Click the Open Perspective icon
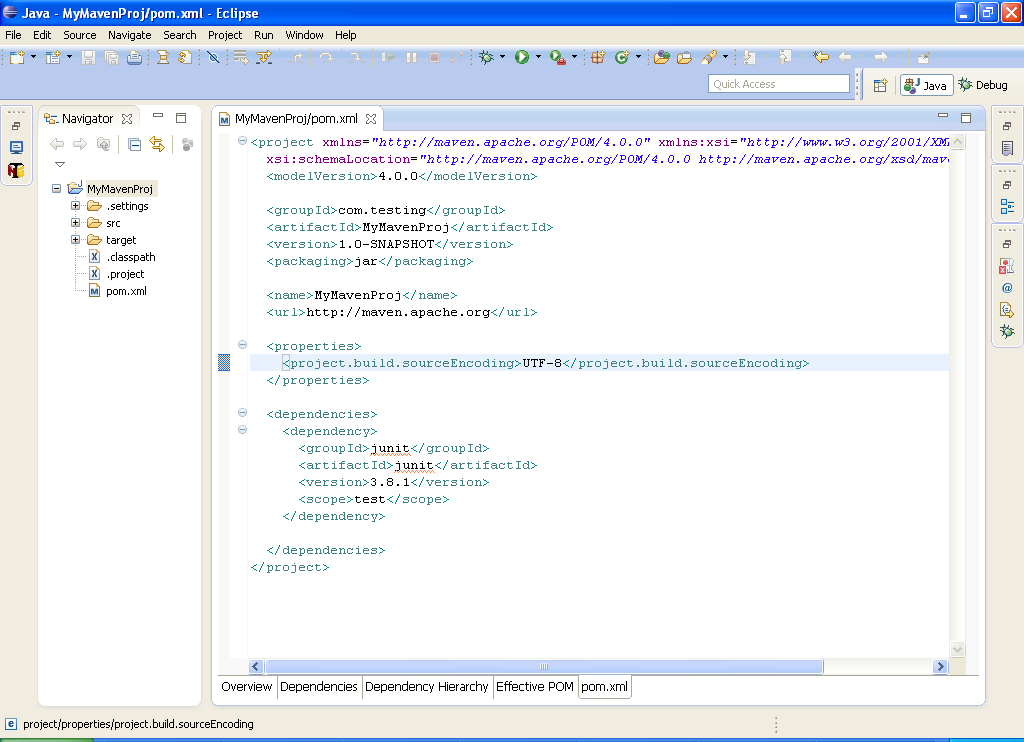Viewport: 1024px width, 742px height. click(x=880, y=86)
